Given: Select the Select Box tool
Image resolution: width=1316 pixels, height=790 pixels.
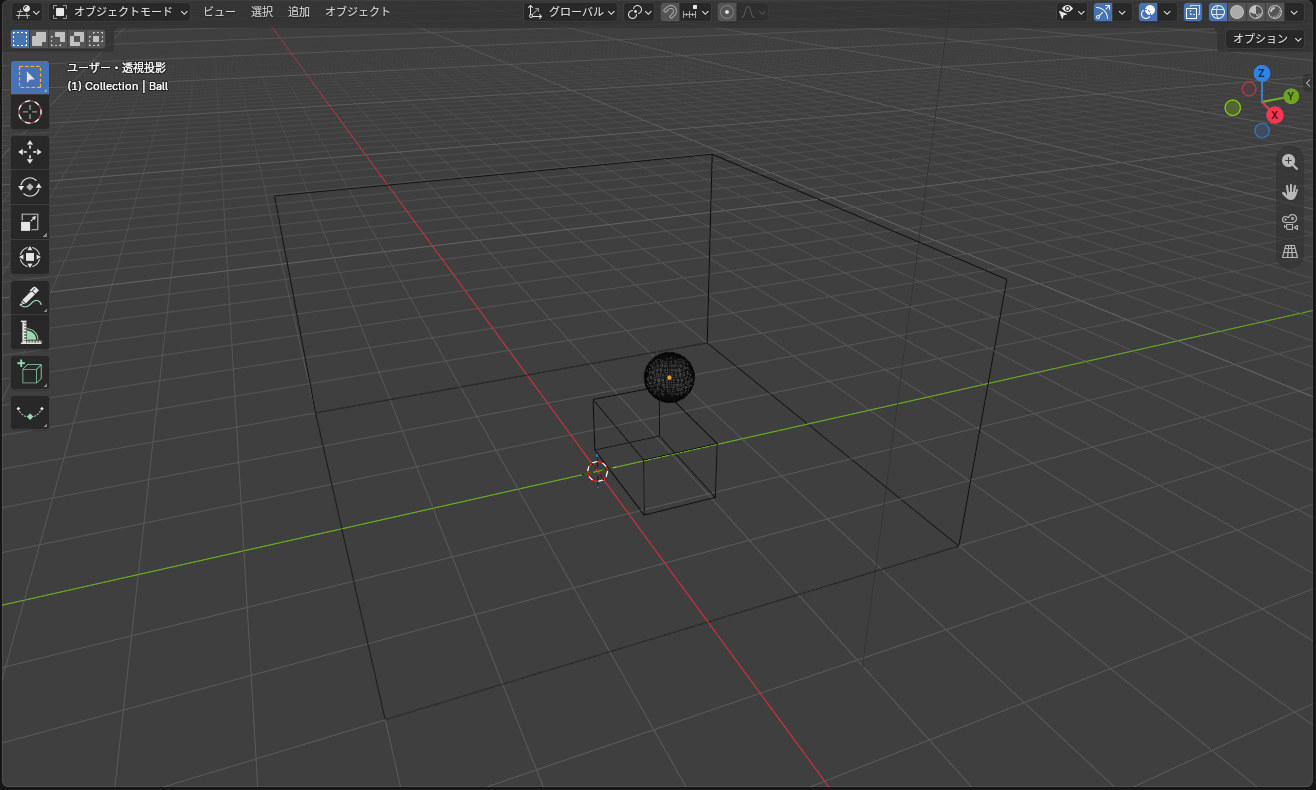Looking at the screenshot, I should point(30,77).
